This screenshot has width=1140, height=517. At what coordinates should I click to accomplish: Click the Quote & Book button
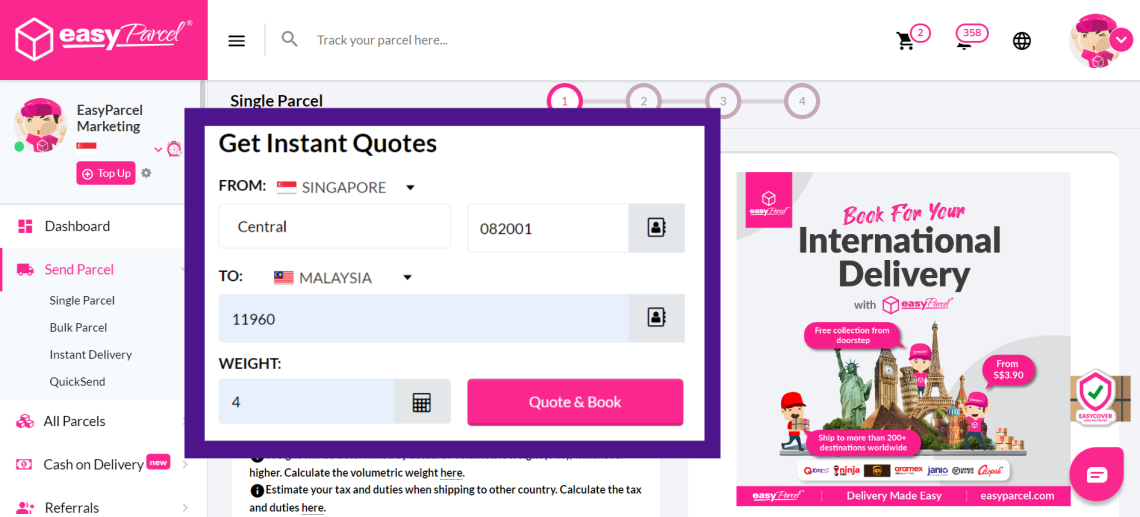575,402
